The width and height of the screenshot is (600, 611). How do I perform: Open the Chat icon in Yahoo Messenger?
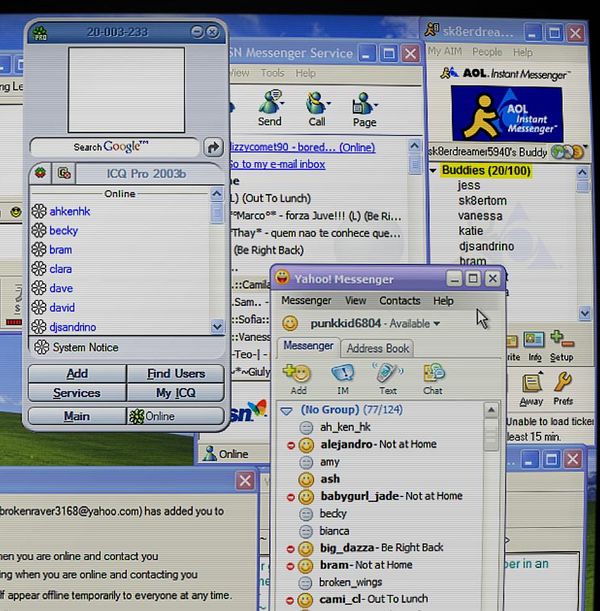(x=433, y=373)
